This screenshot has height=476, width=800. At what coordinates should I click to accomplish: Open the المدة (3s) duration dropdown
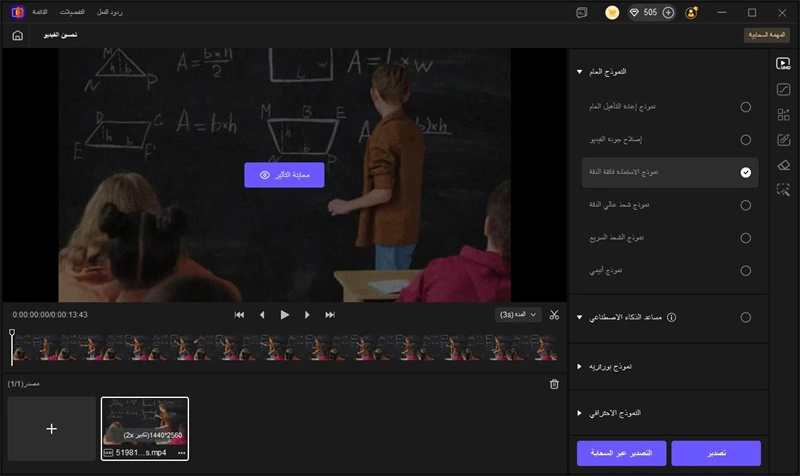click(x=518, y=314)
